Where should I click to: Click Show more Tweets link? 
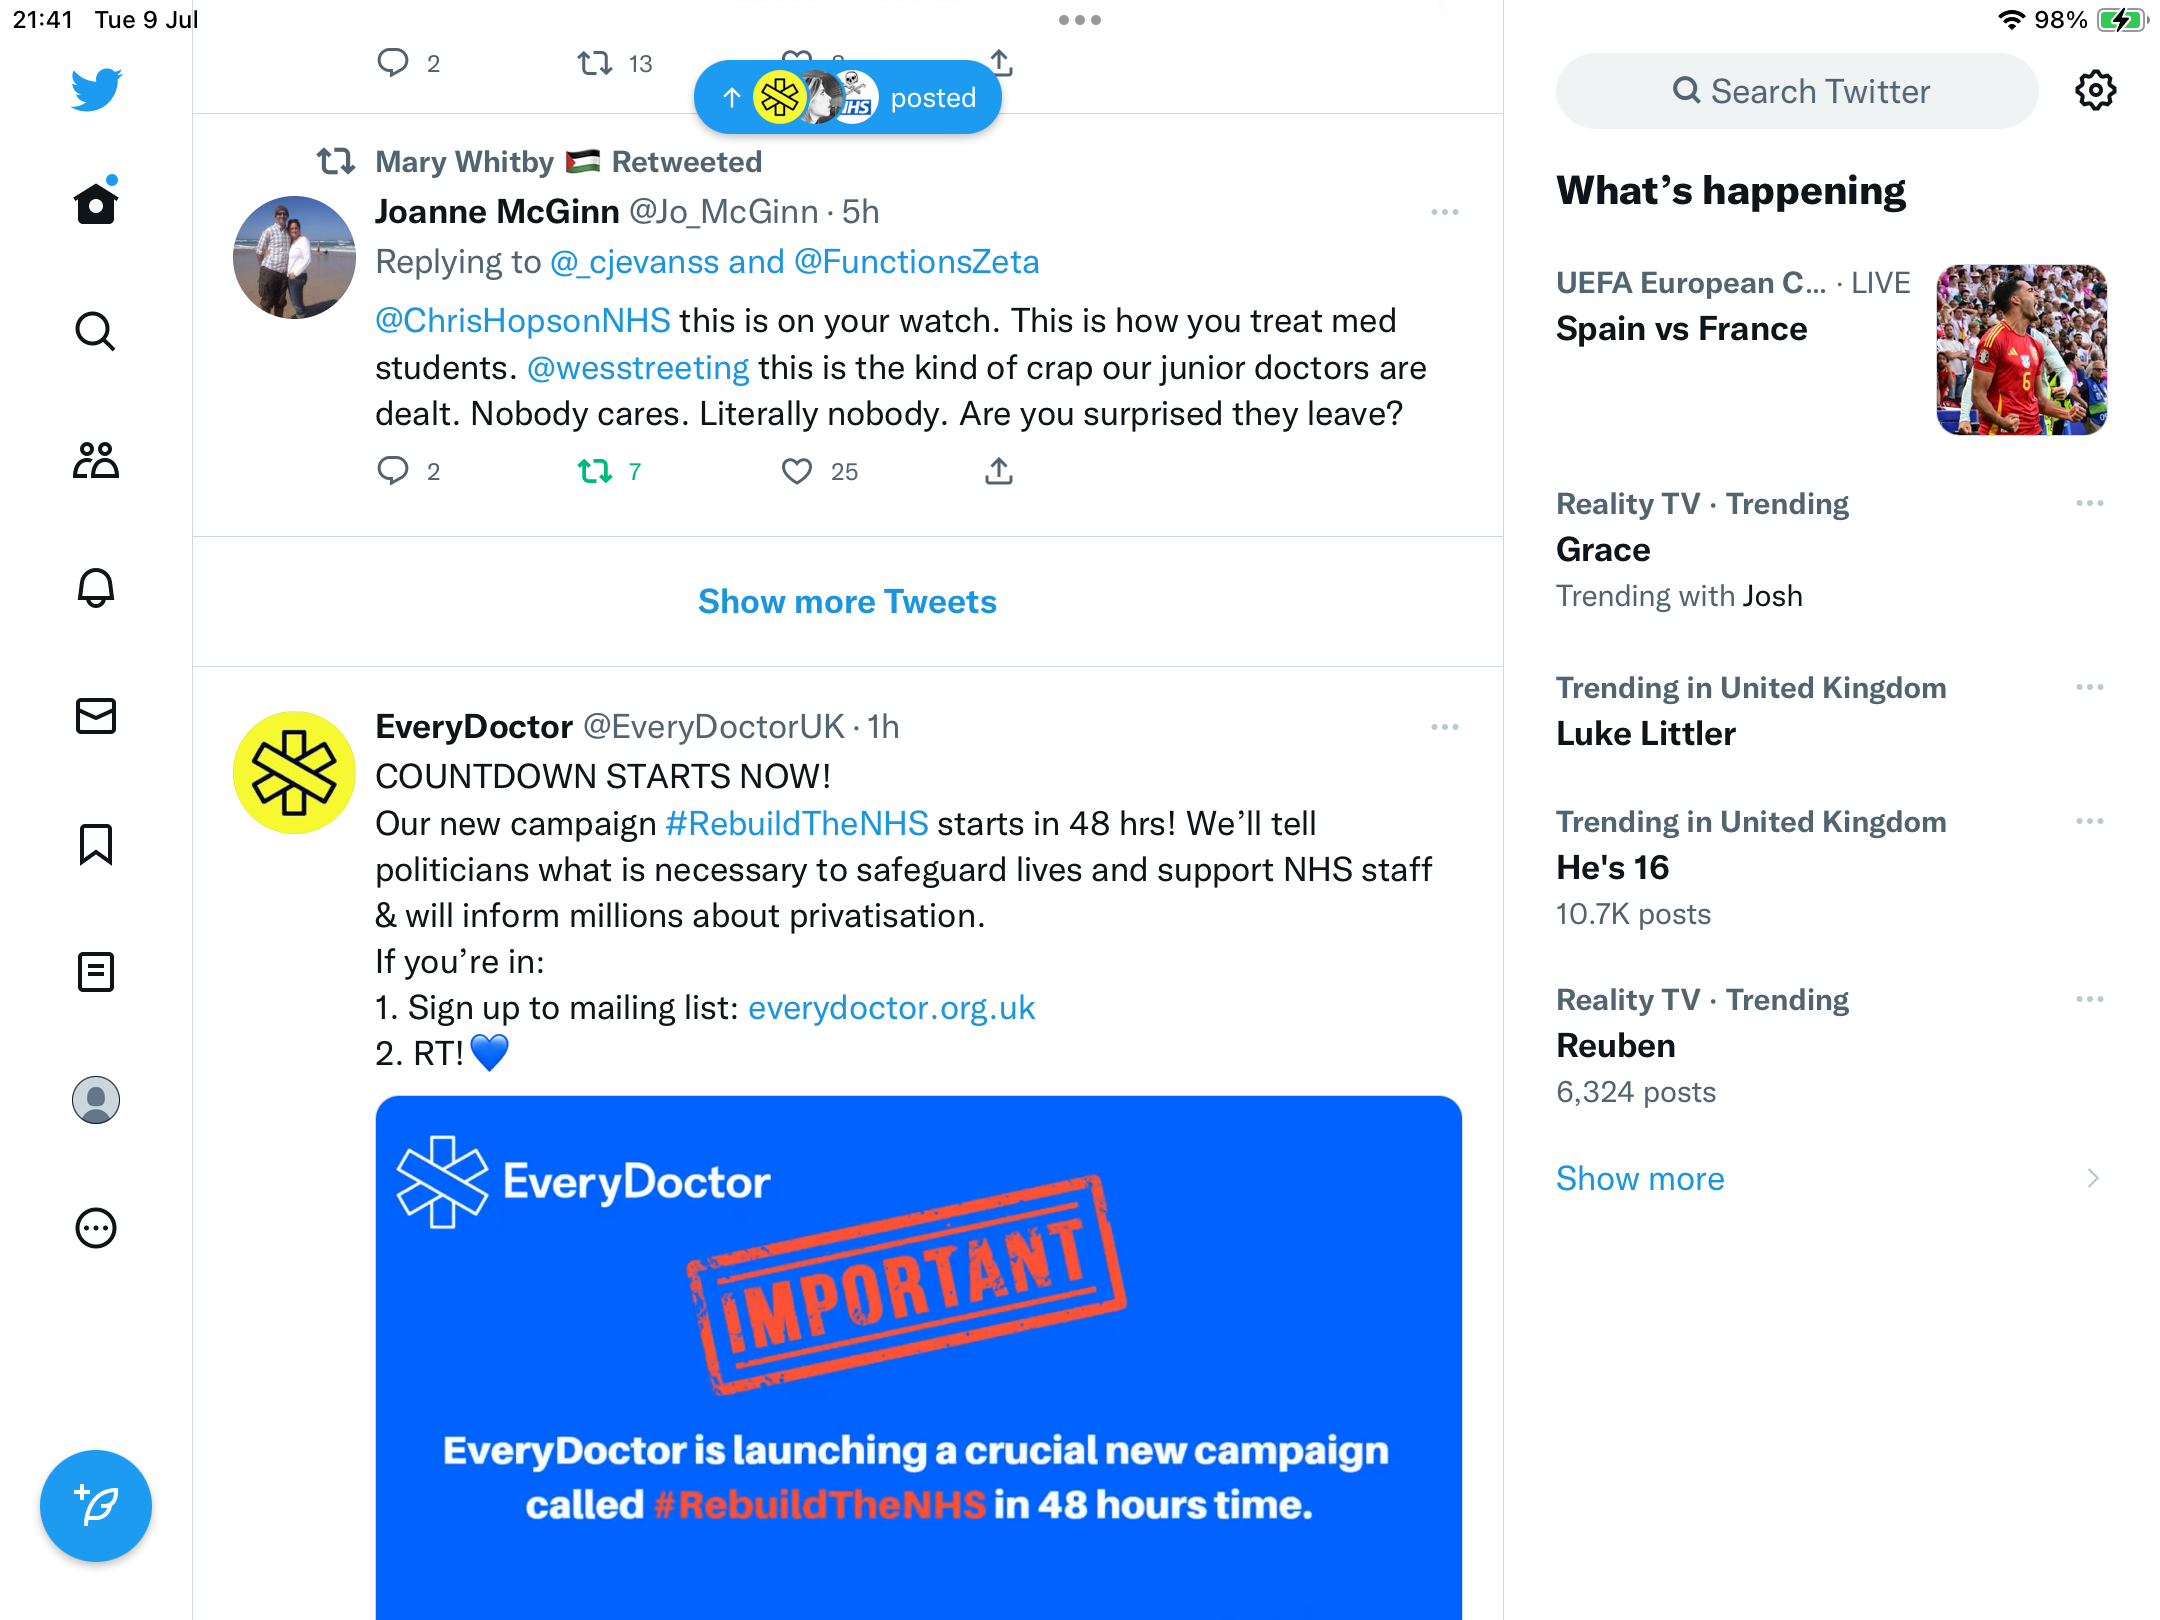pos(847,602)
